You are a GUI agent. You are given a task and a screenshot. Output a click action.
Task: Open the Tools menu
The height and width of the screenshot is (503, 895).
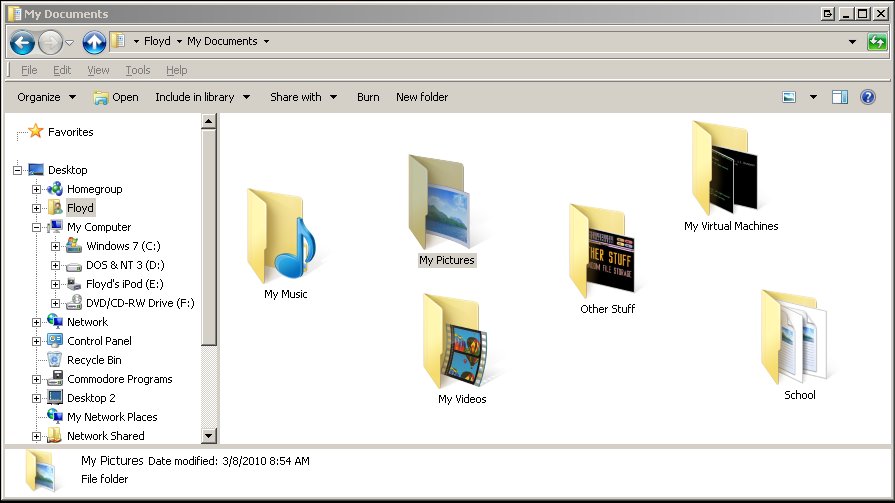(x=138, y=70)
